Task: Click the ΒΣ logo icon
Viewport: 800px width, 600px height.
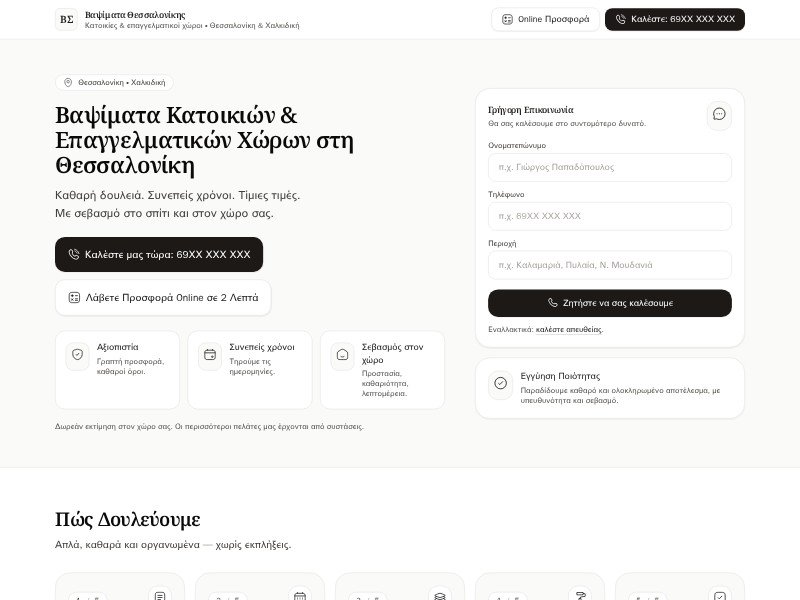Action: 66,19
